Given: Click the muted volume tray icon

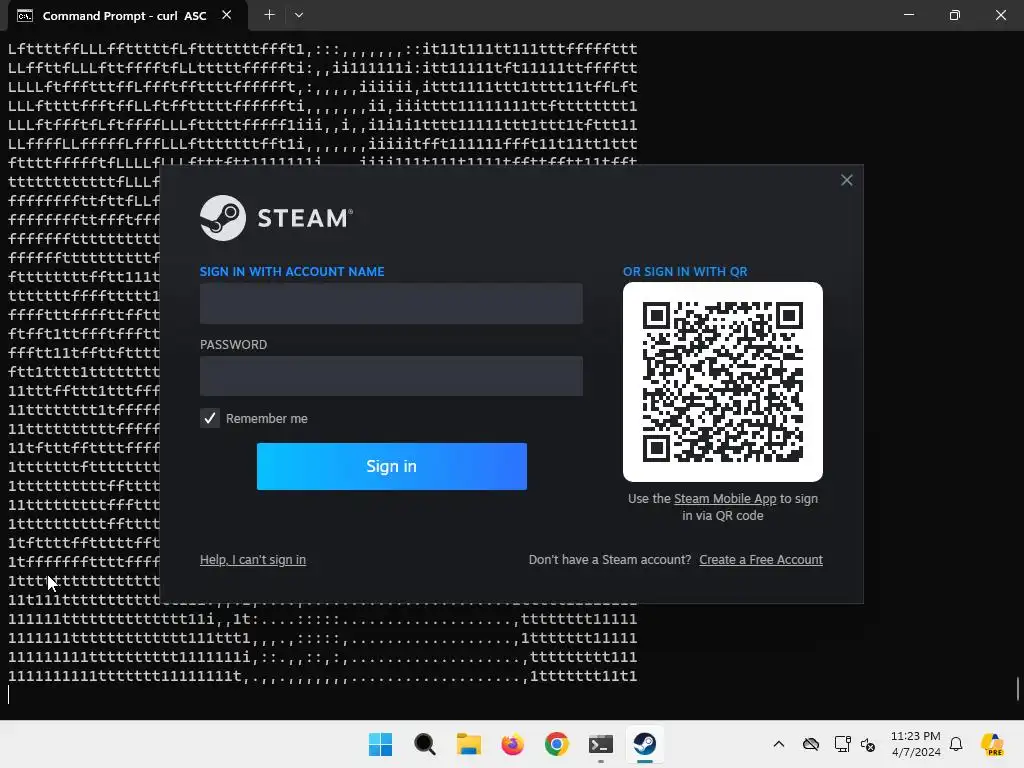Looking at the screenshot, I should pos(868,744).
